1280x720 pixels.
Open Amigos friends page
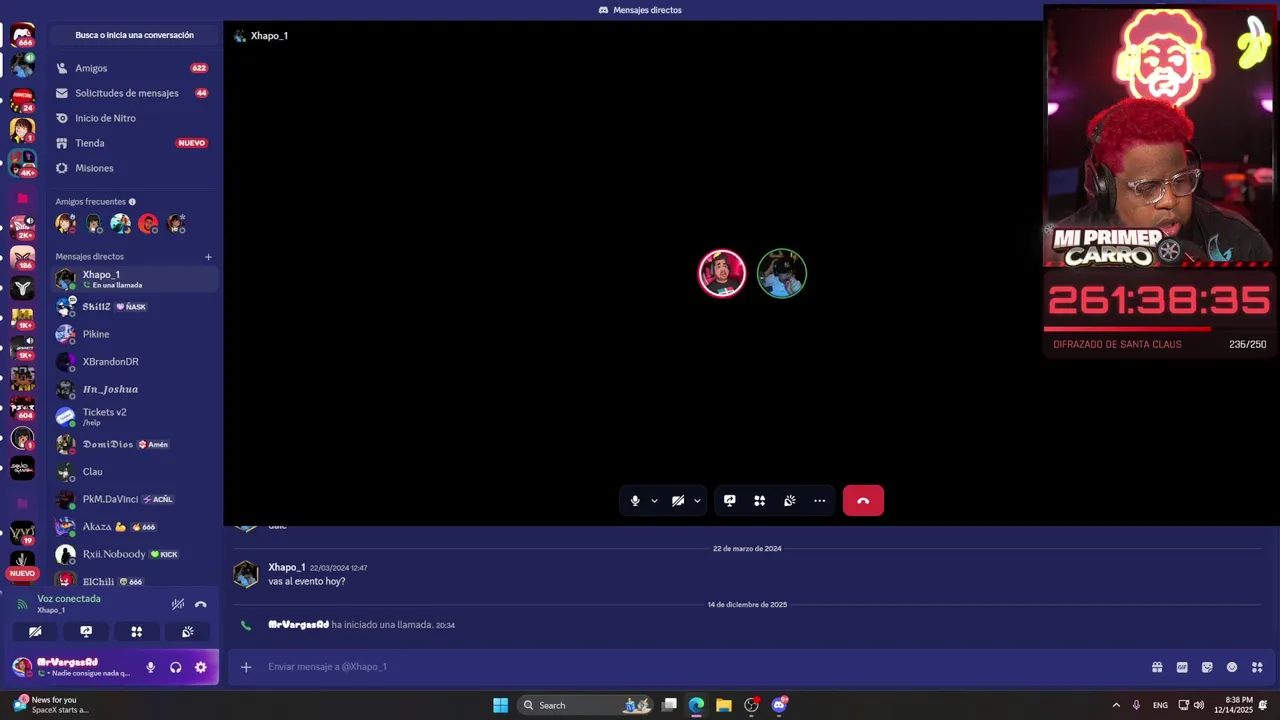134,68
